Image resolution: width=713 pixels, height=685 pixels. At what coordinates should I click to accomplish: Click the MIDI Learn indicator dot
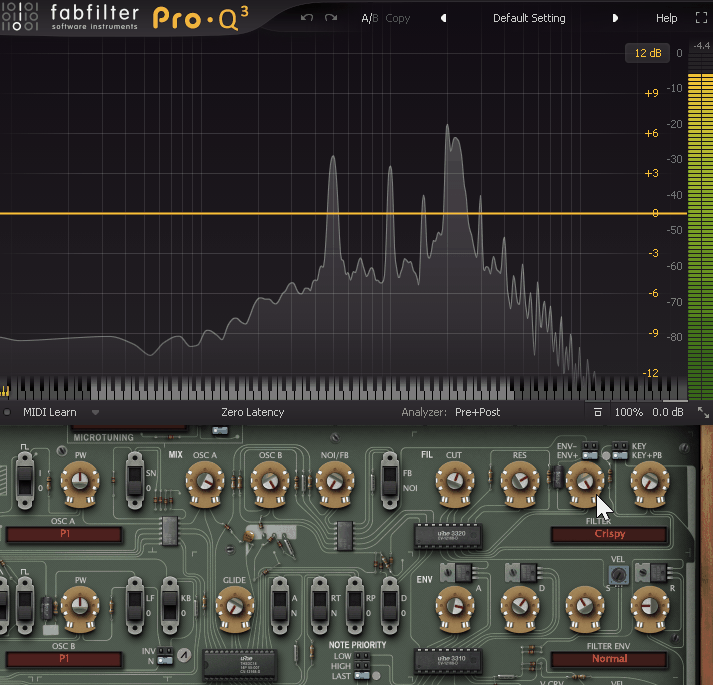coord(7,412)
